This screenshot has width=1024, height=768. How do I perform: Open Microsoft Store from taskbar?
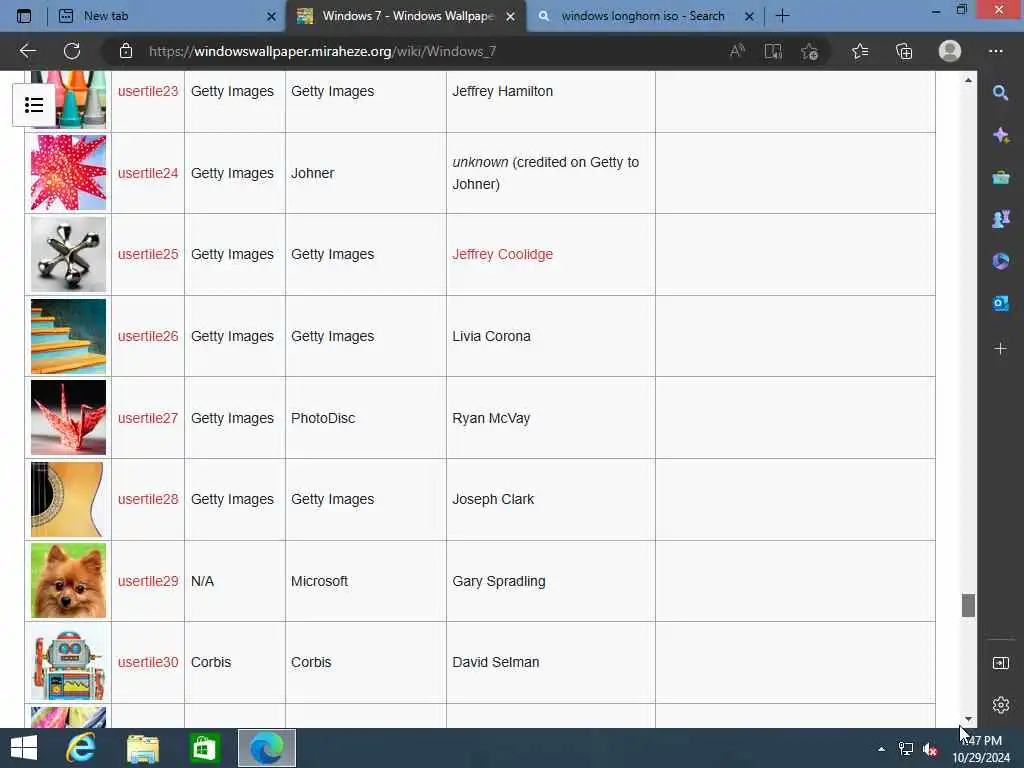(204, 748)
